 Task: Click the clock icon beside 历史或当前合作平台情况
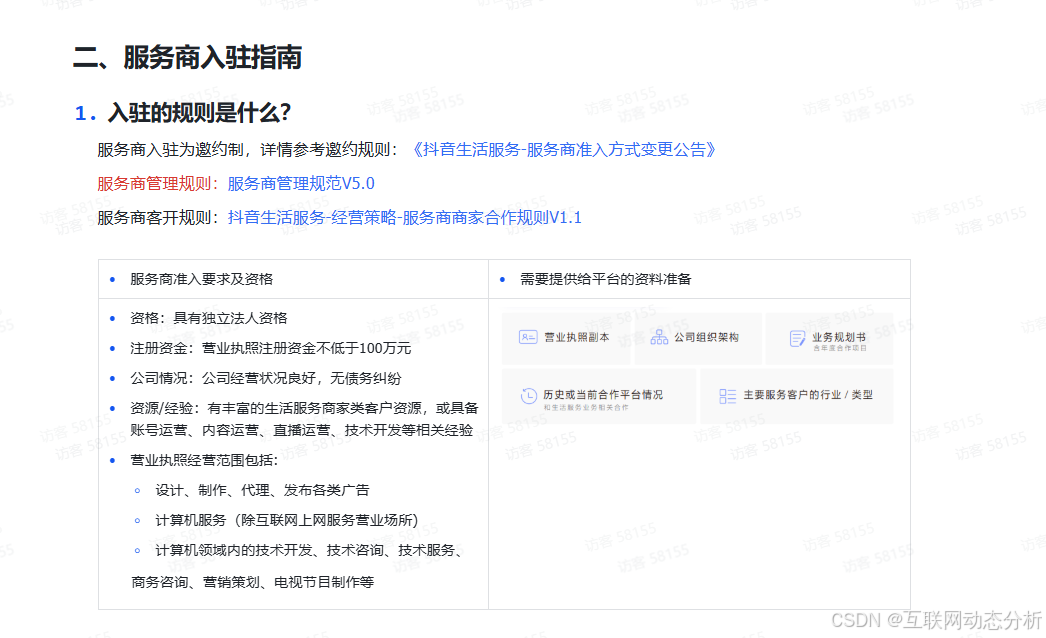528,396
